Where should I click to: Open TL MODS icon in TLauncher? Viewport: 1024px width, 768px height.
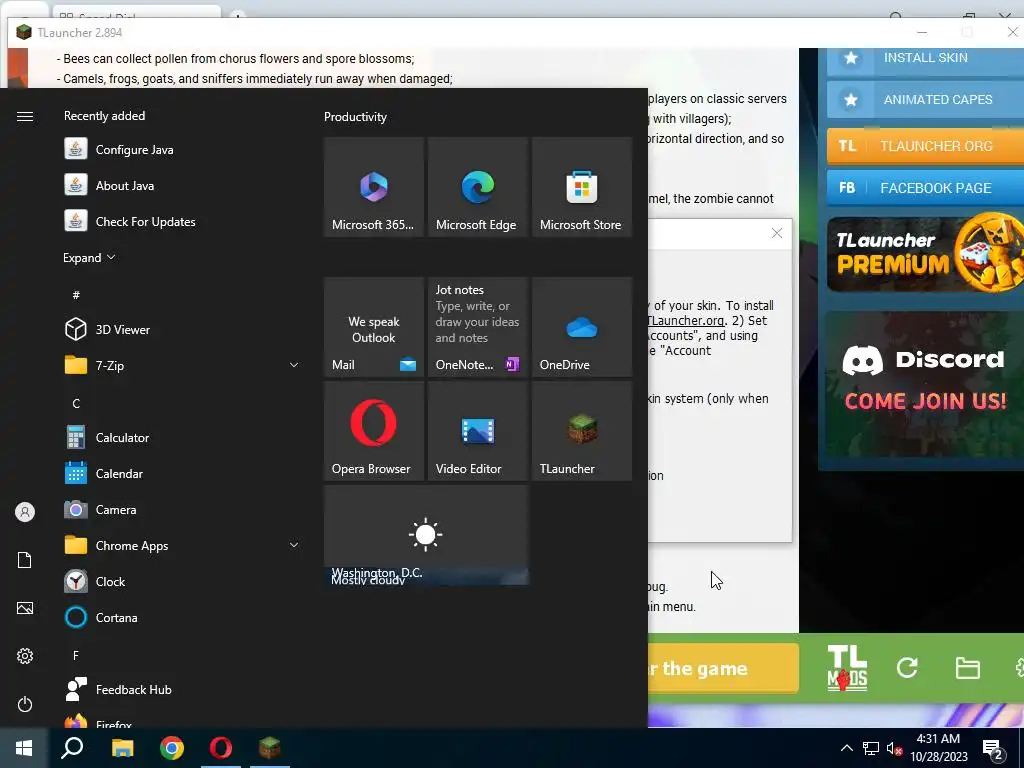[x=847, y=668]
